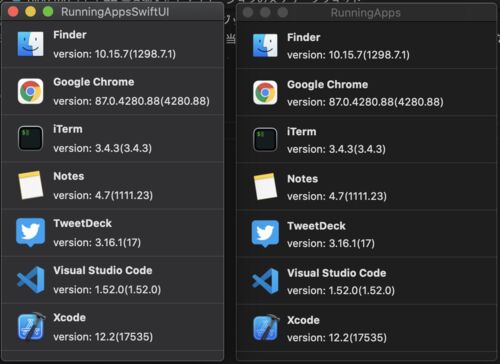Click version 10.15.7(1298.7.1) in RunningAppsSwiftUI window

[x=115, y=54]
